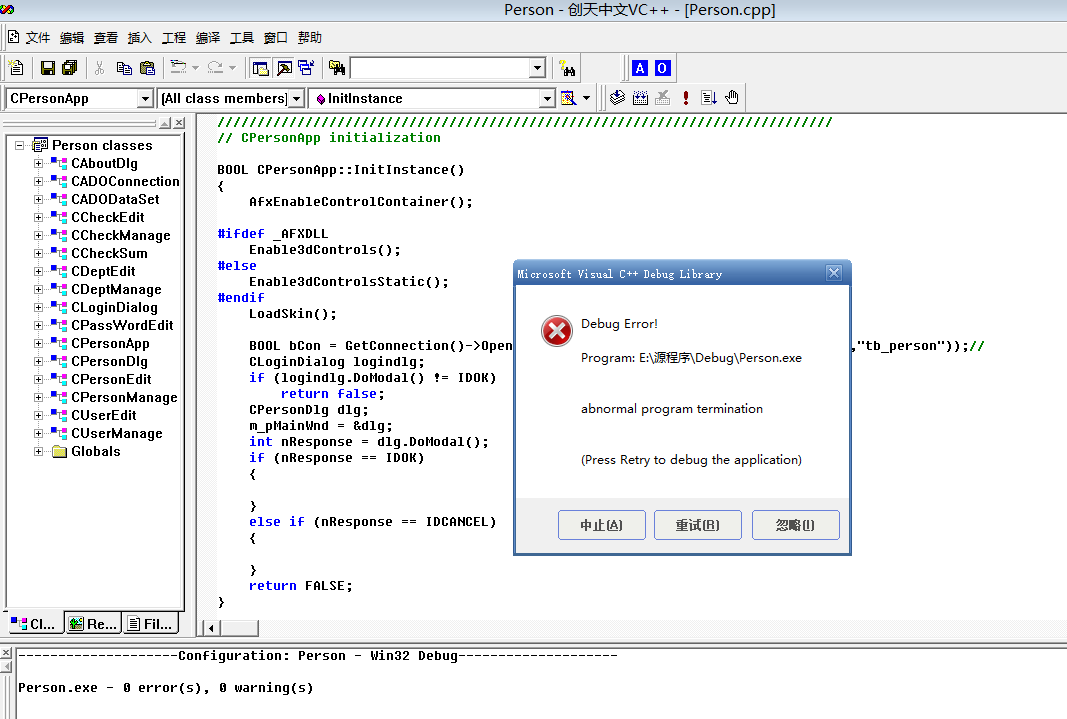Screen dimensions: 1067x719
Task: Click the WizardBar actions wand icon
Action: click(x=568, y=98)
